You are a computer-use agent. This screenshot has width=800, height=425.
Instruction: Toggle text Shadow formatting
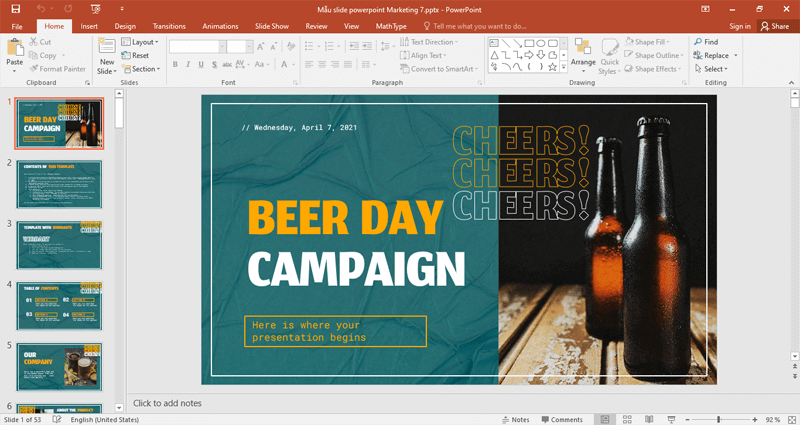(x=214, y=64)
